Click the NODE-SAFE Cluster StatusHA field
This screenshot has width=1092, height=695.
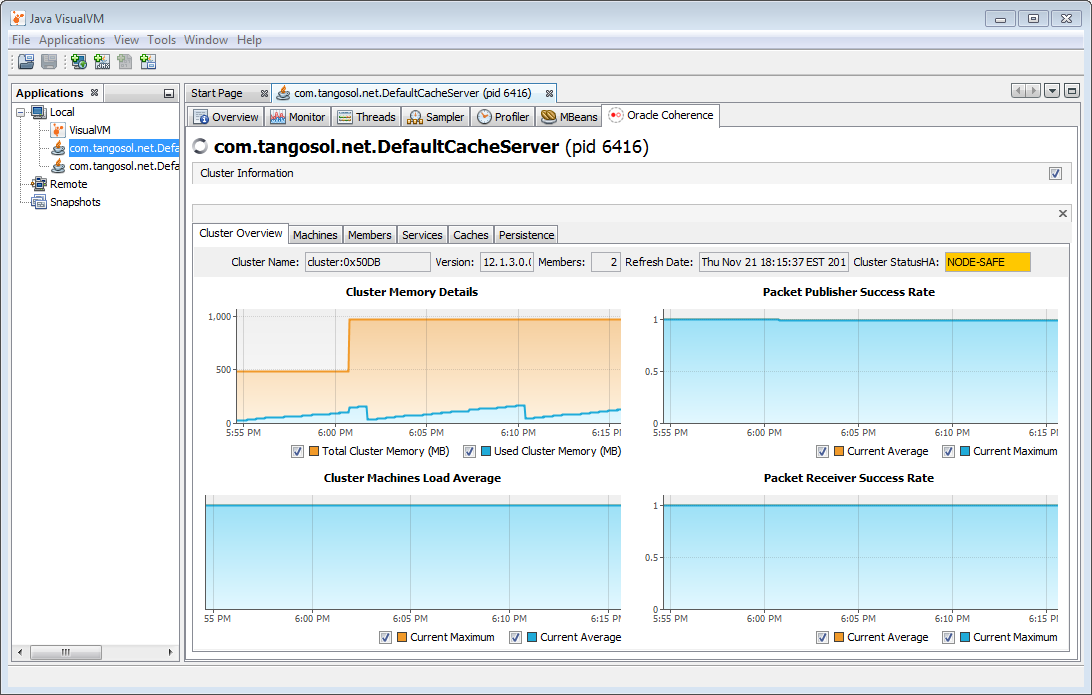988,262
